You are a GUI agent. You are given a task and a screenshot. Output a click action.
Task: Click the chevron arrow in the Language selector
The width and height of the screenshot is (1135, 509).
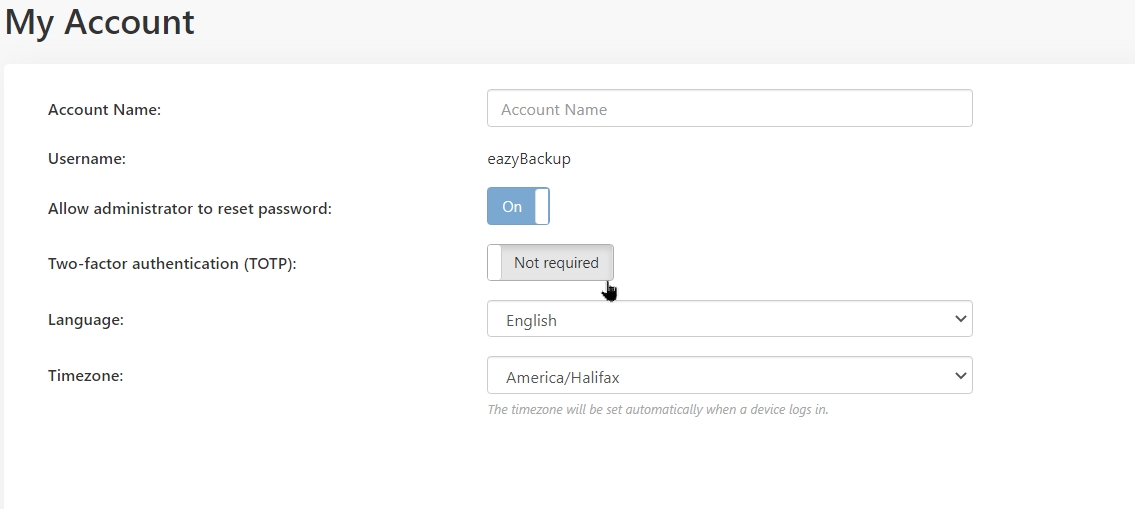pos(961,319)
